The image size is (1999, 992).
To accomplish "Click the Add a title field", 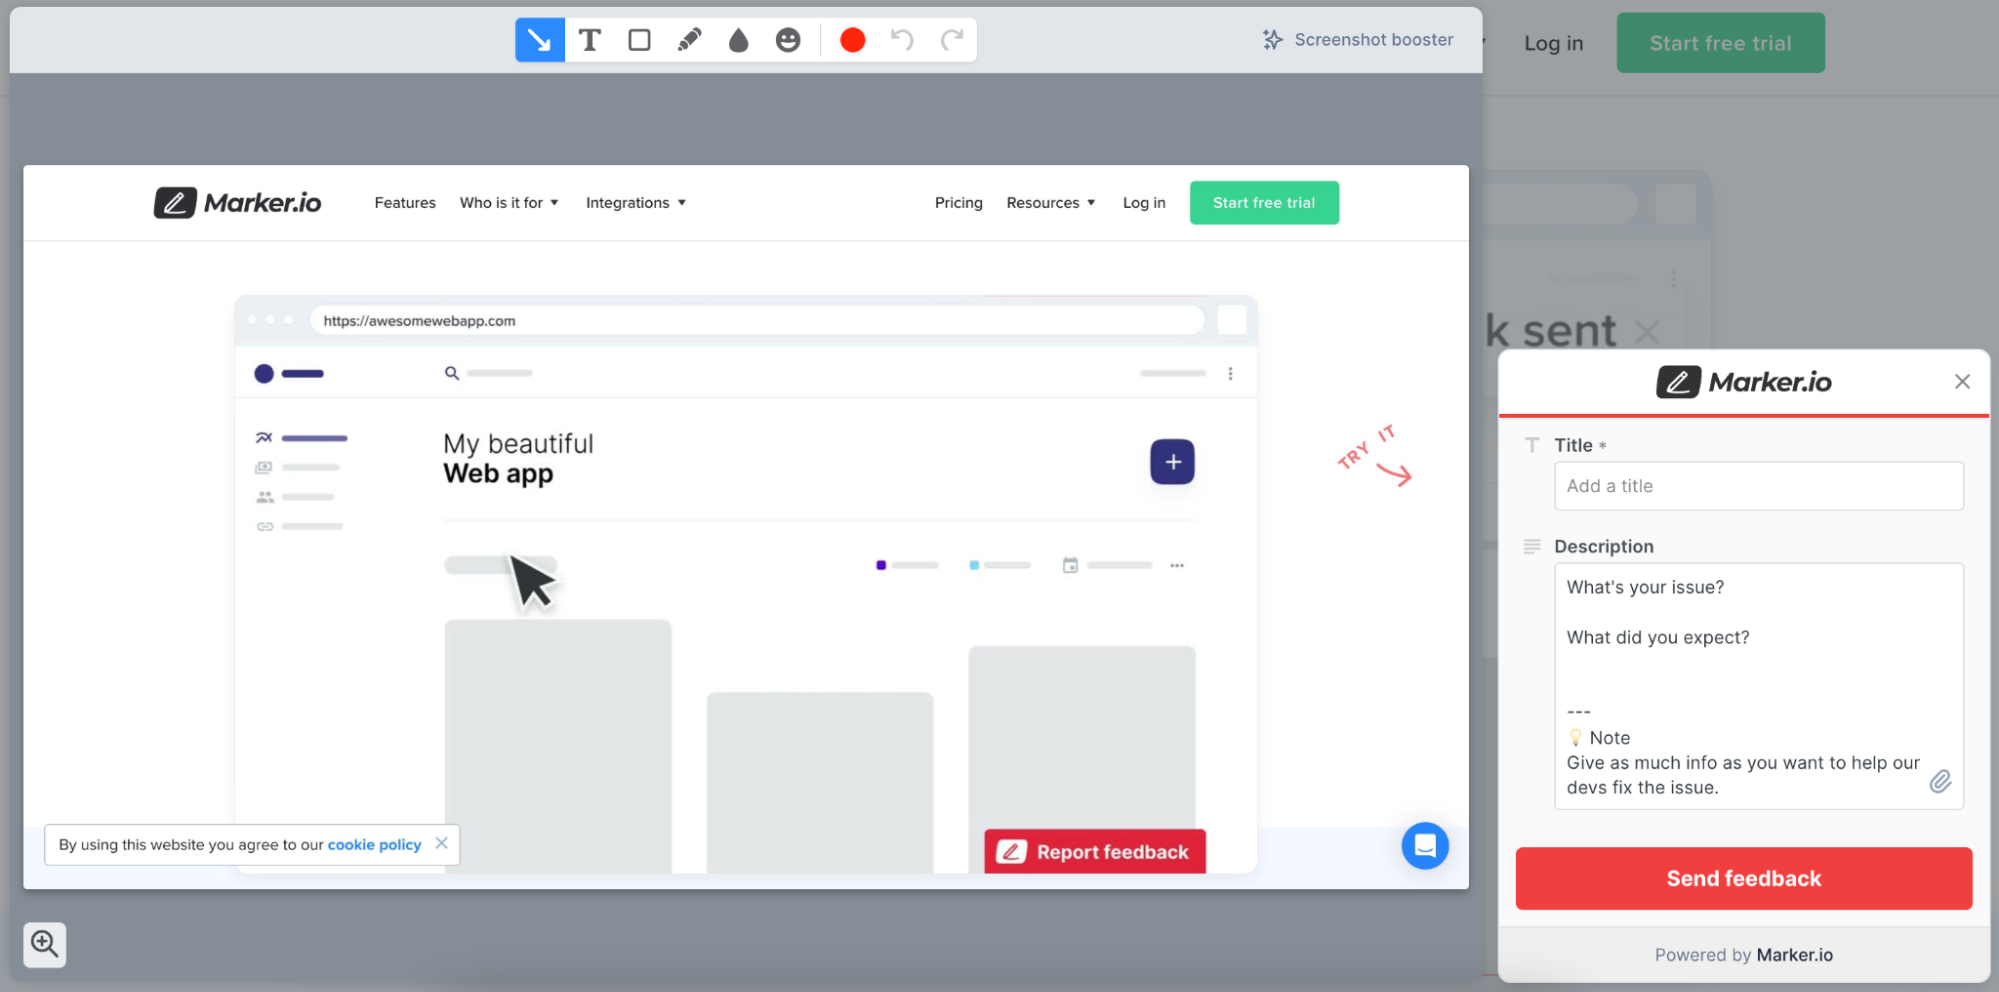I will [x=1758, y=486].
